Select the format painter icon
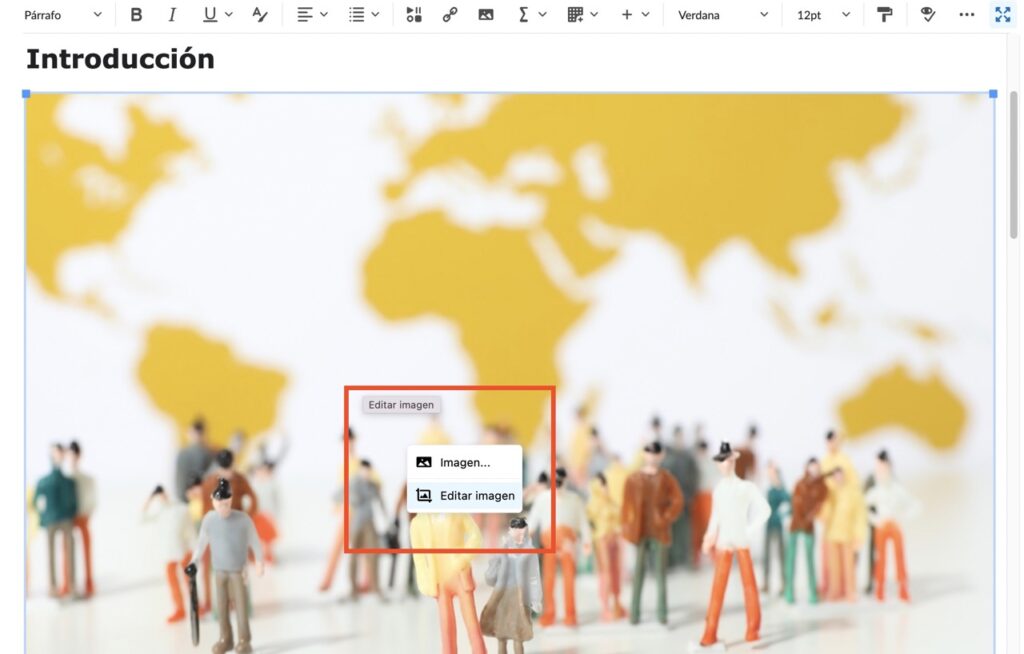This screenshot has width=1024, height=654. [x=884, y=15]
